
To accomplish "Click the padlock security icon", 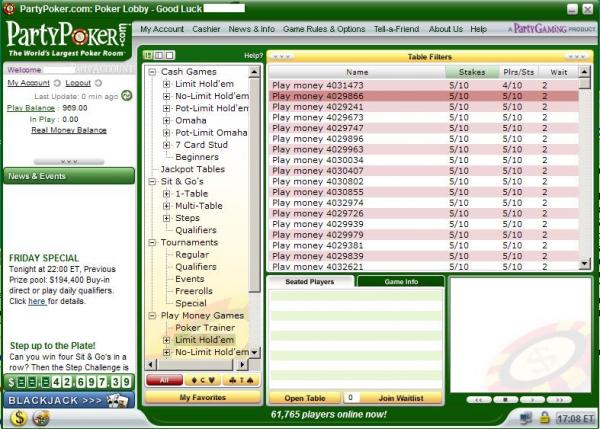I will pyautogui.click(x=544, y=418).
